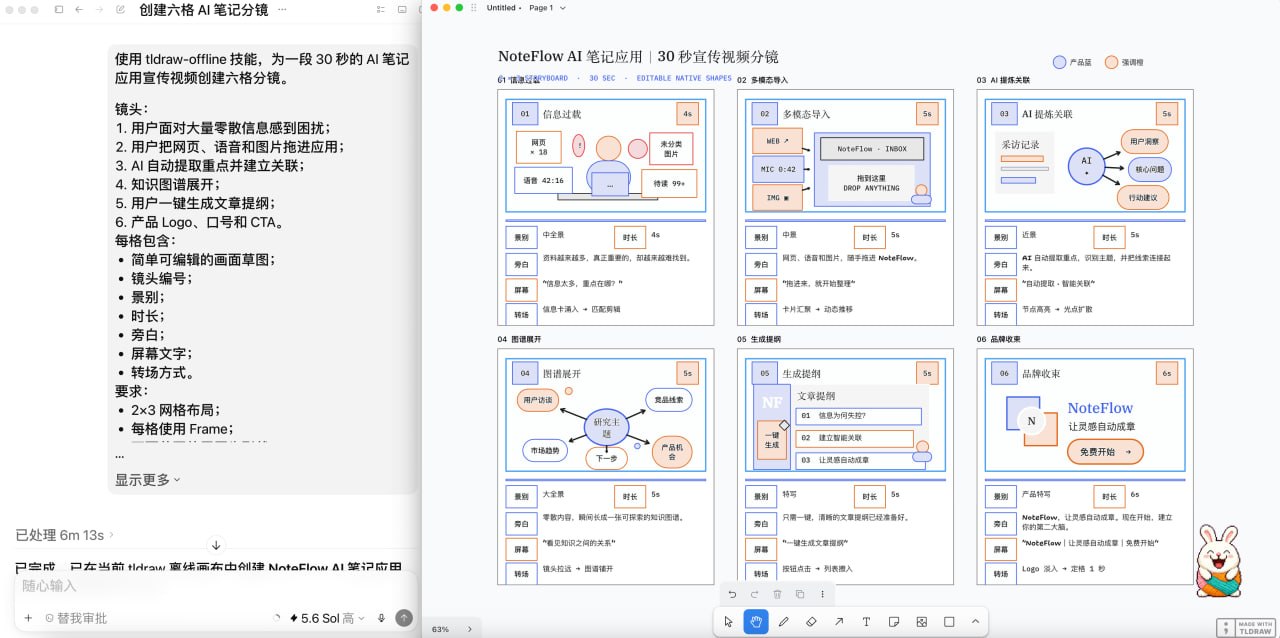Select the 02 多模态导入 frame label

click(x=762, y=80)
